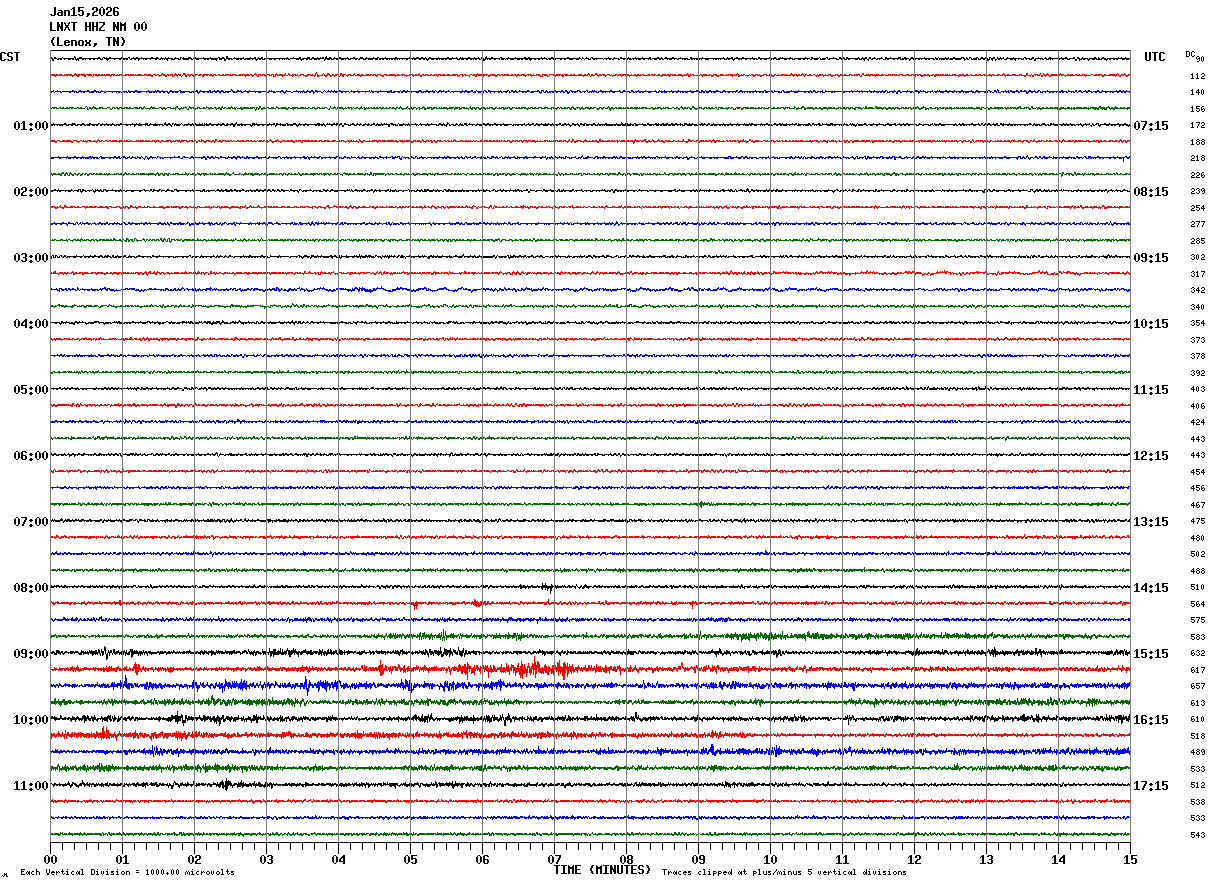The width and height of the screenshot is (1210, 886).
Task: Select the Jan15,2026 date header
Action: point(84,12)
